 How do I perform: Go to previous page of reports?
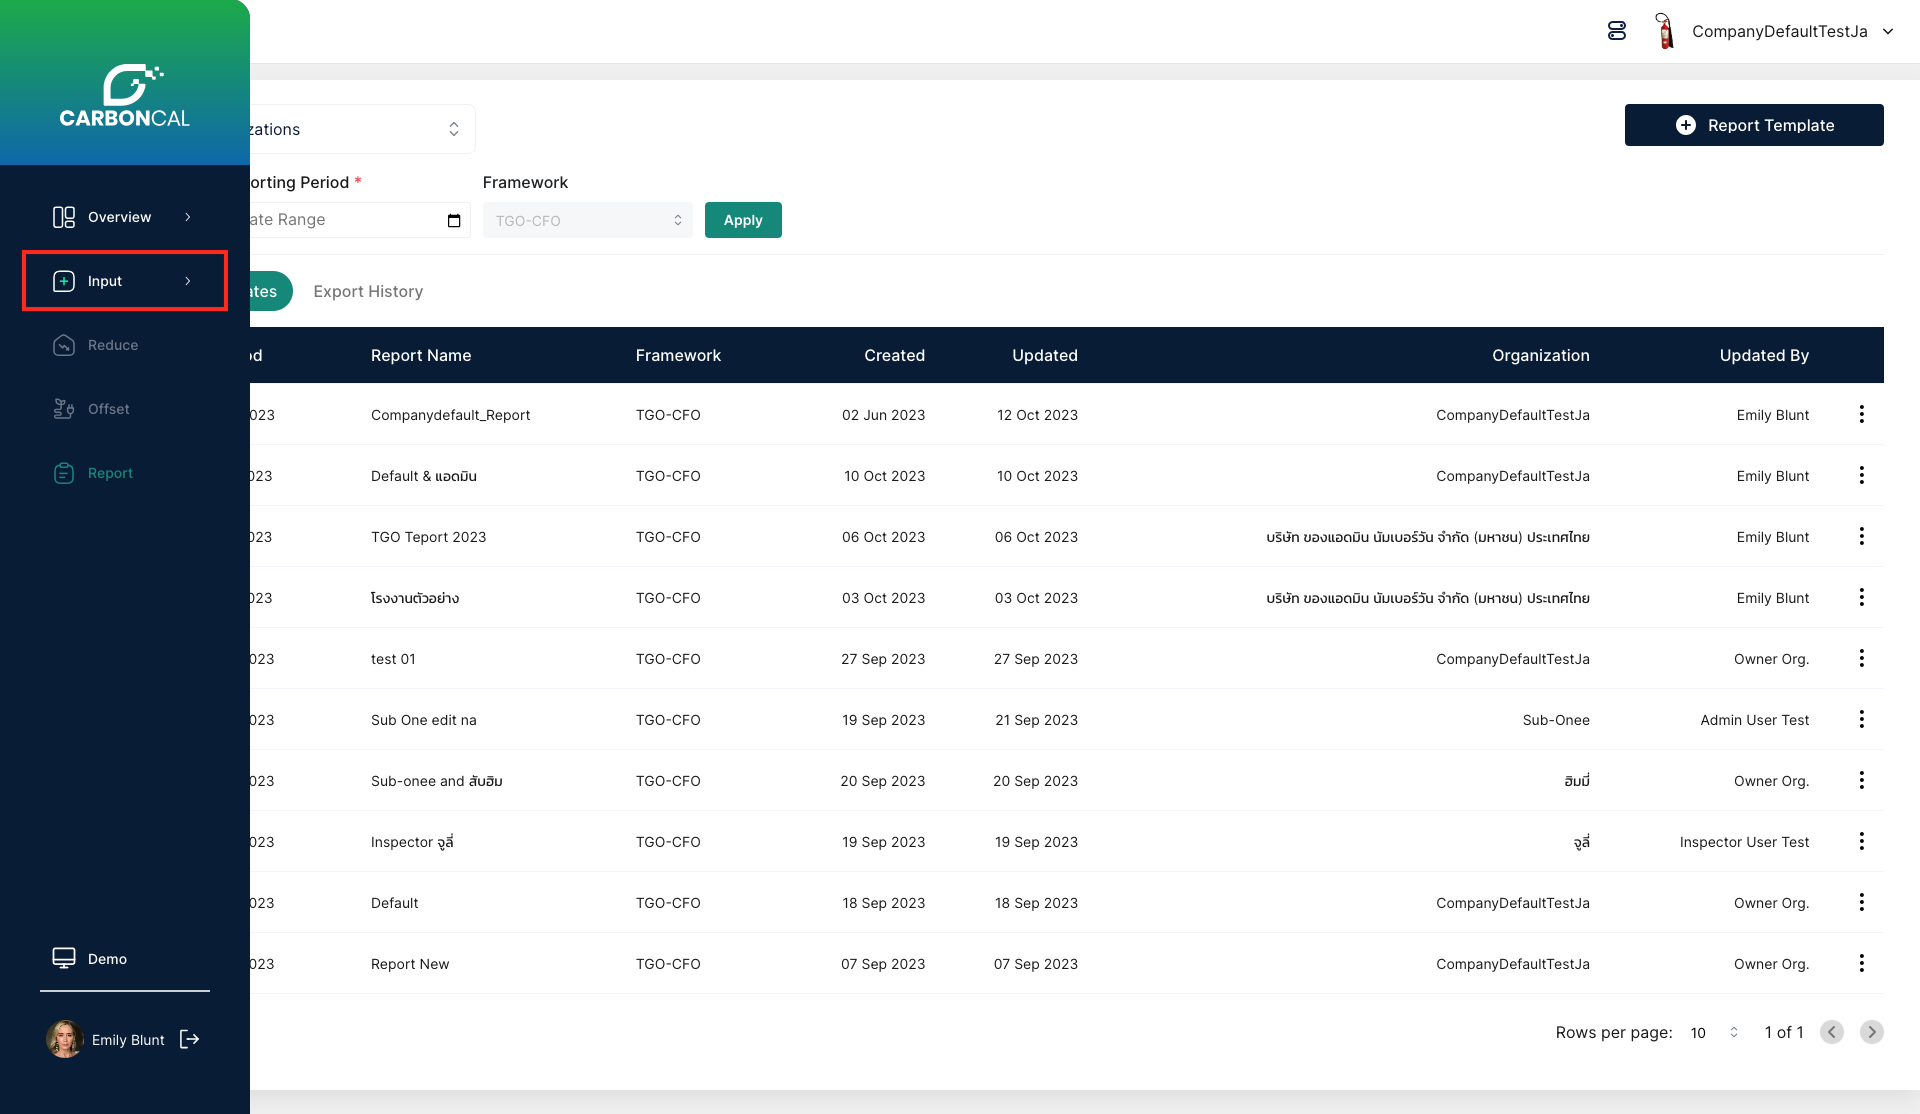pyautogui.click(x=1831, y=1032)
